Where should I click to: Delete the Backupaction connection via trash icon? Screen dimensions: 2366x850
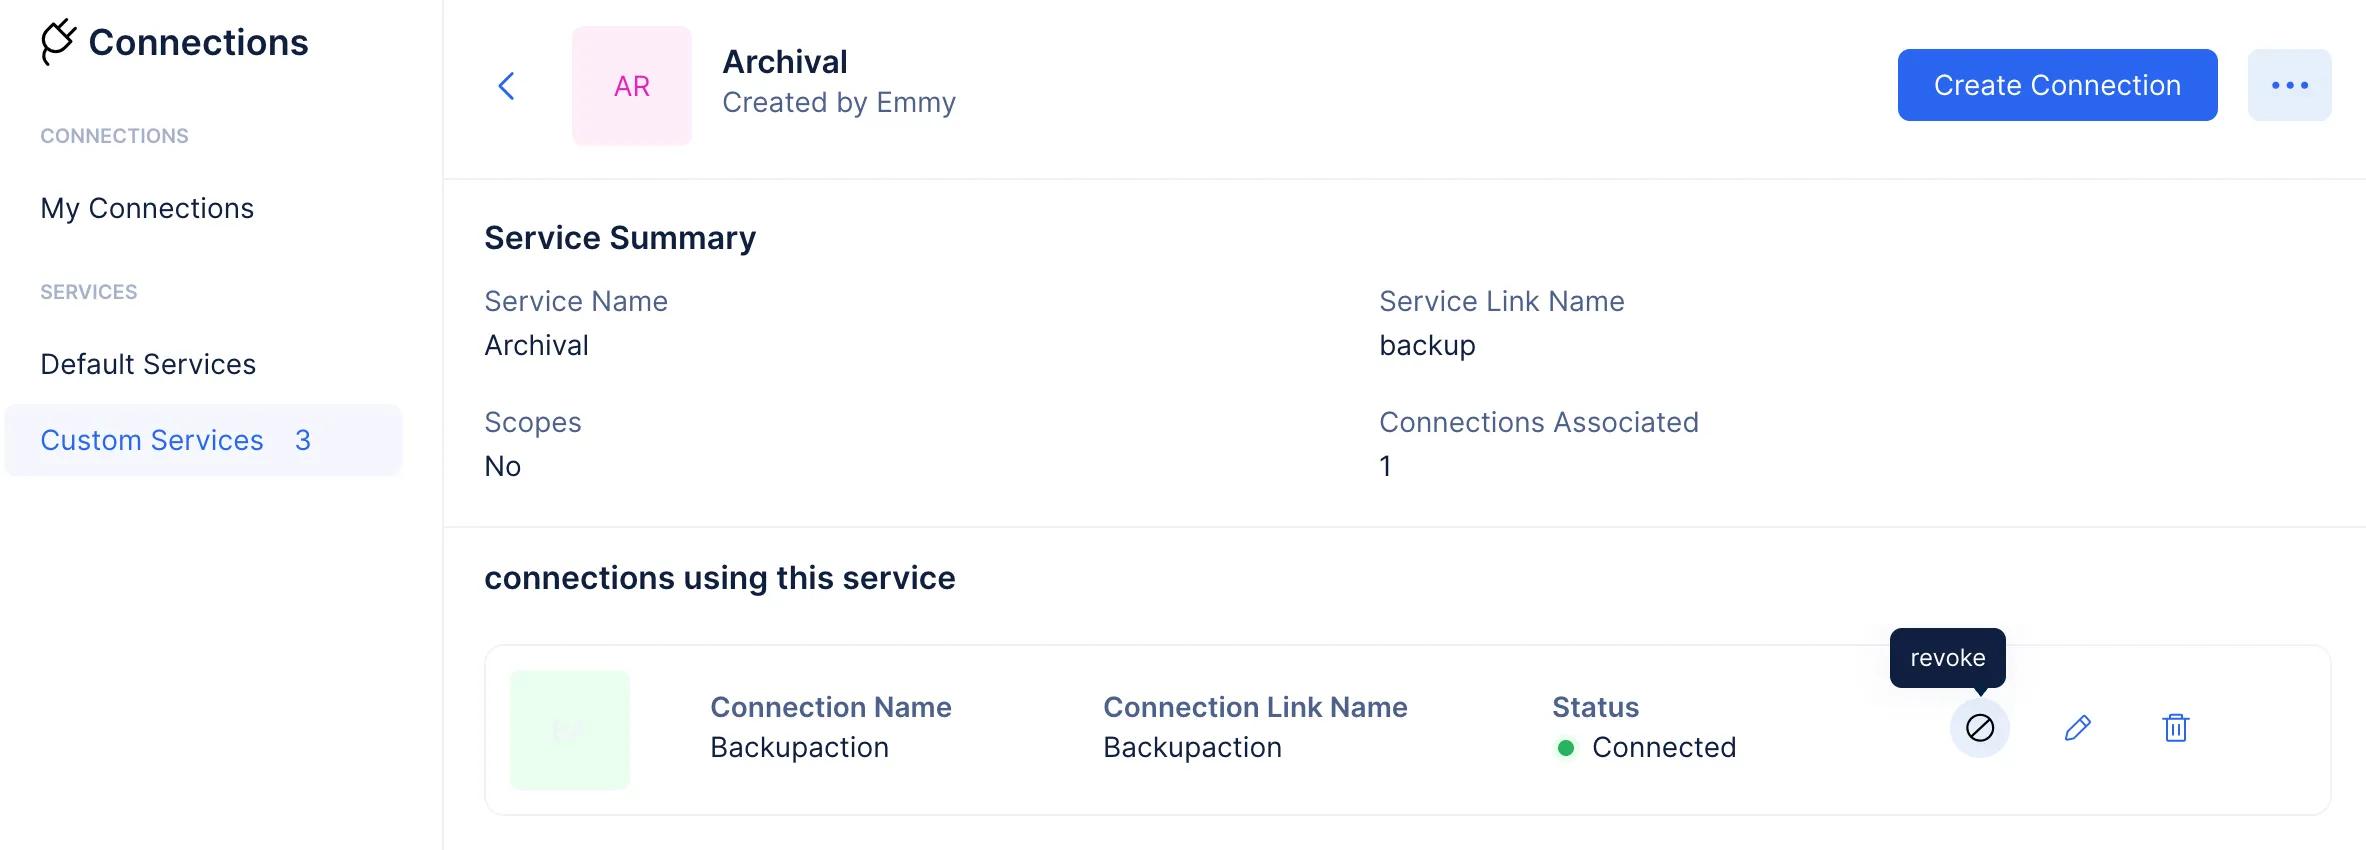click(2176, 728)
